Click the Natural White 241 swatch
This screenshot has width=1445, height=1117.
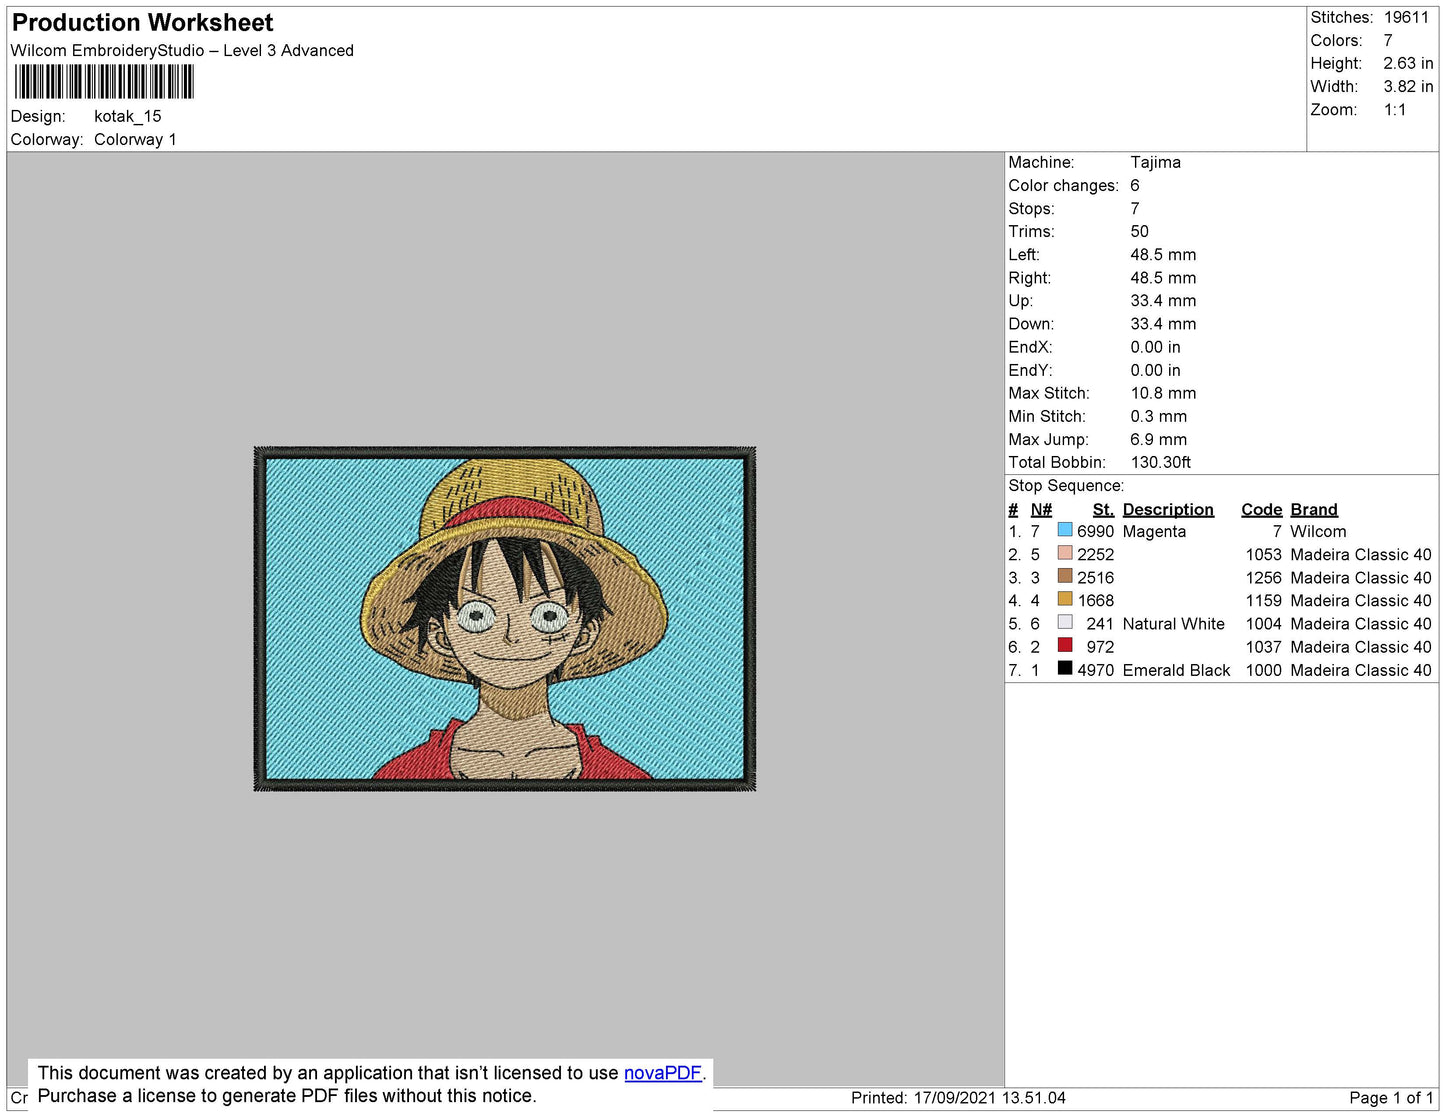coord(1065,622)
